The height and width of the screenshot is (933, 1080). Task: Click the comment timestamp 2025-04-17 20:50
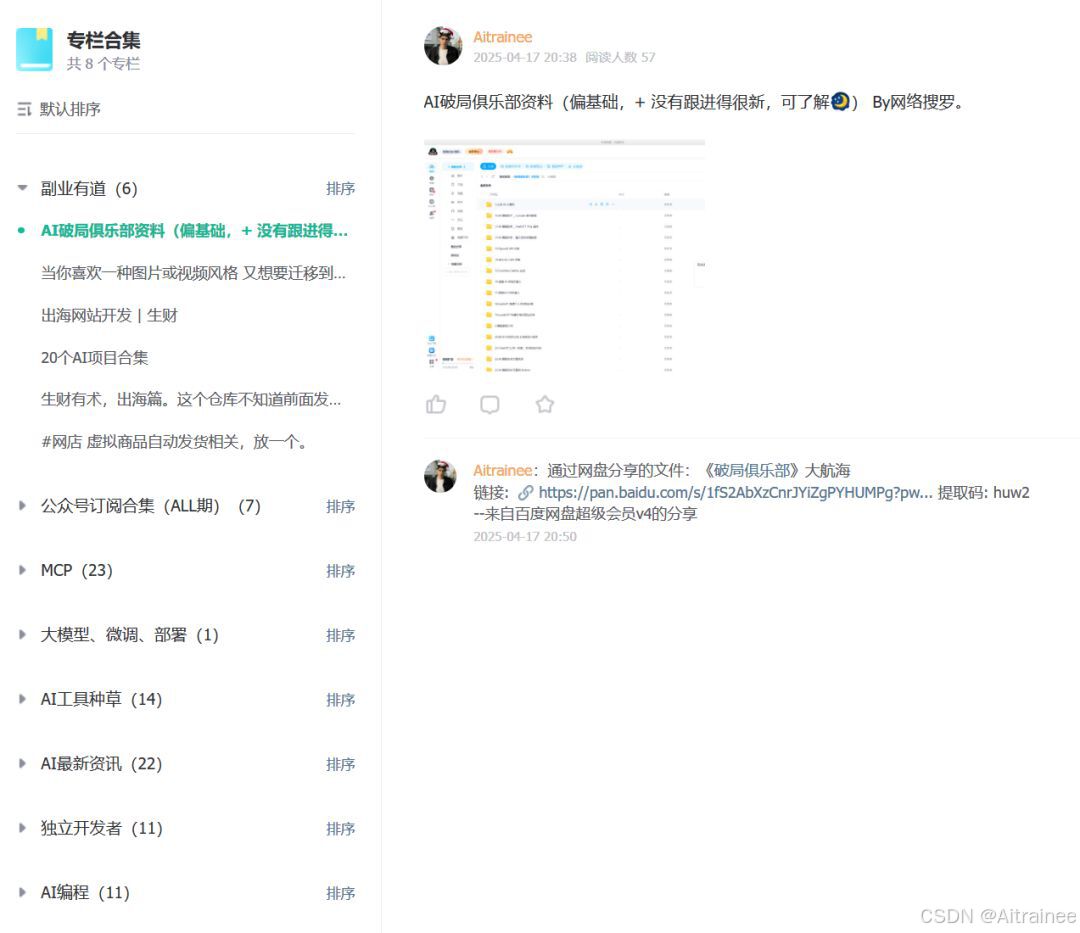pos(525,536)
